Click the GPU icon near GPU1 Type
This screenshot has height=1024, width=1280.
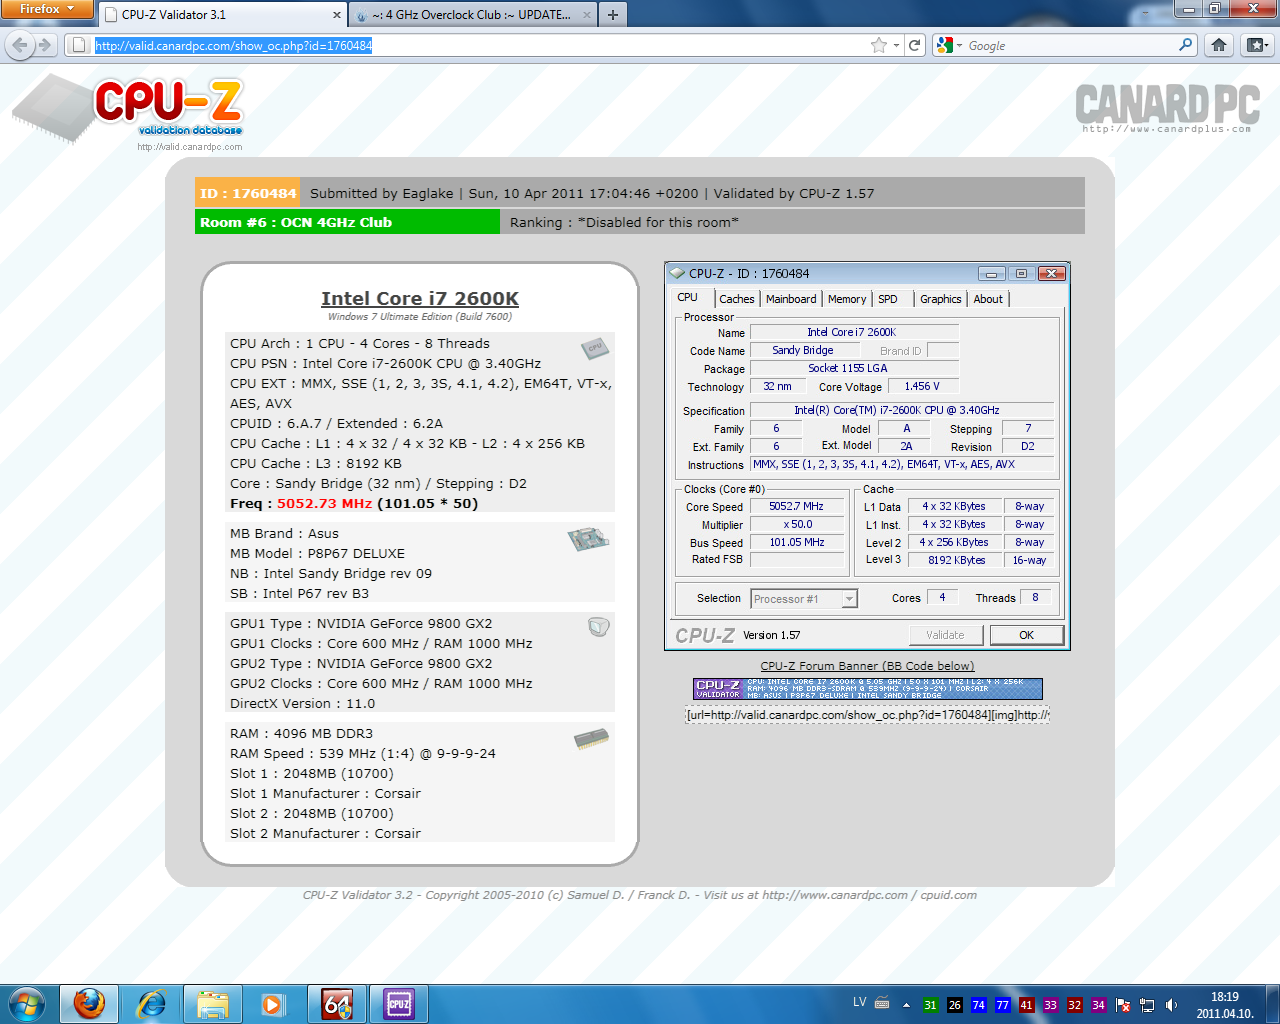click(x=599, y=627)
